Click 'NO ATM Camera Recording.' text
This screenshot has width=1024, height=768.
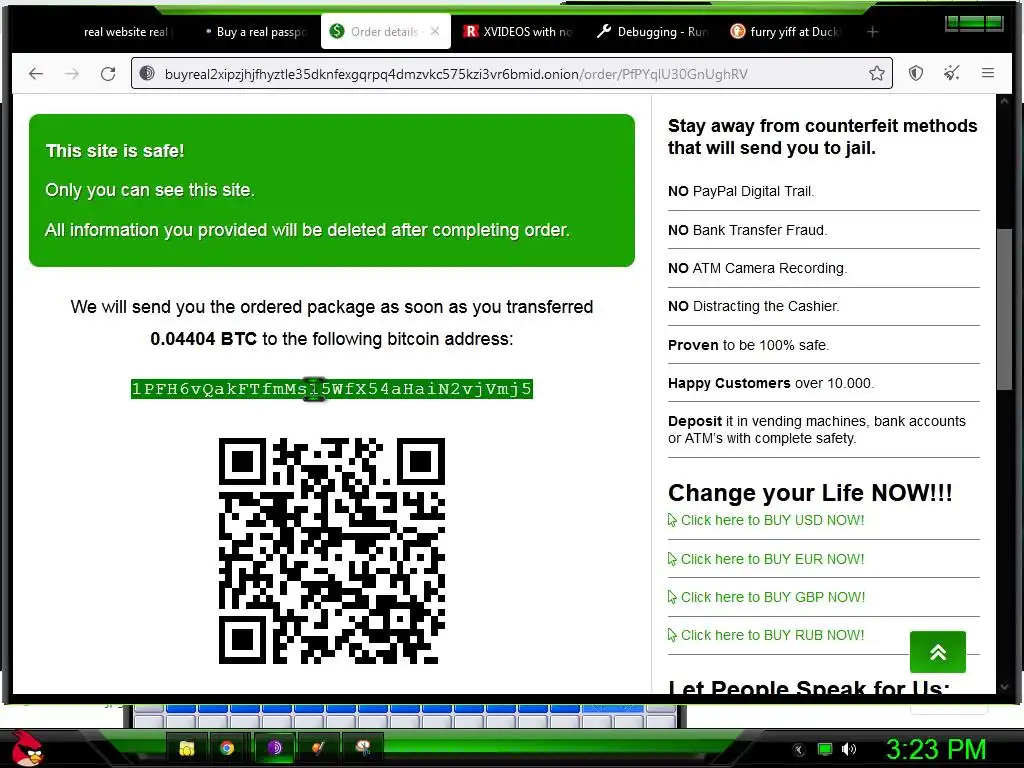point(757,268)
